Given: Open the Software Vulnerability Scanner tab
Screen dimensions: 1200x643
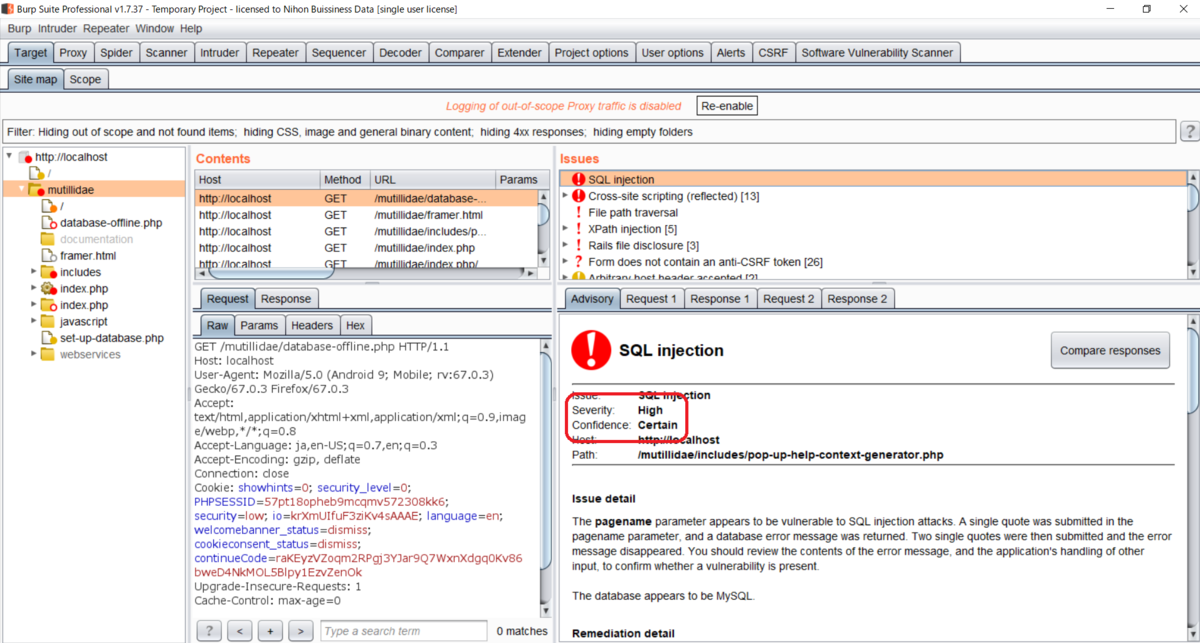Looking at the screenshot, I should coord(877,53).
